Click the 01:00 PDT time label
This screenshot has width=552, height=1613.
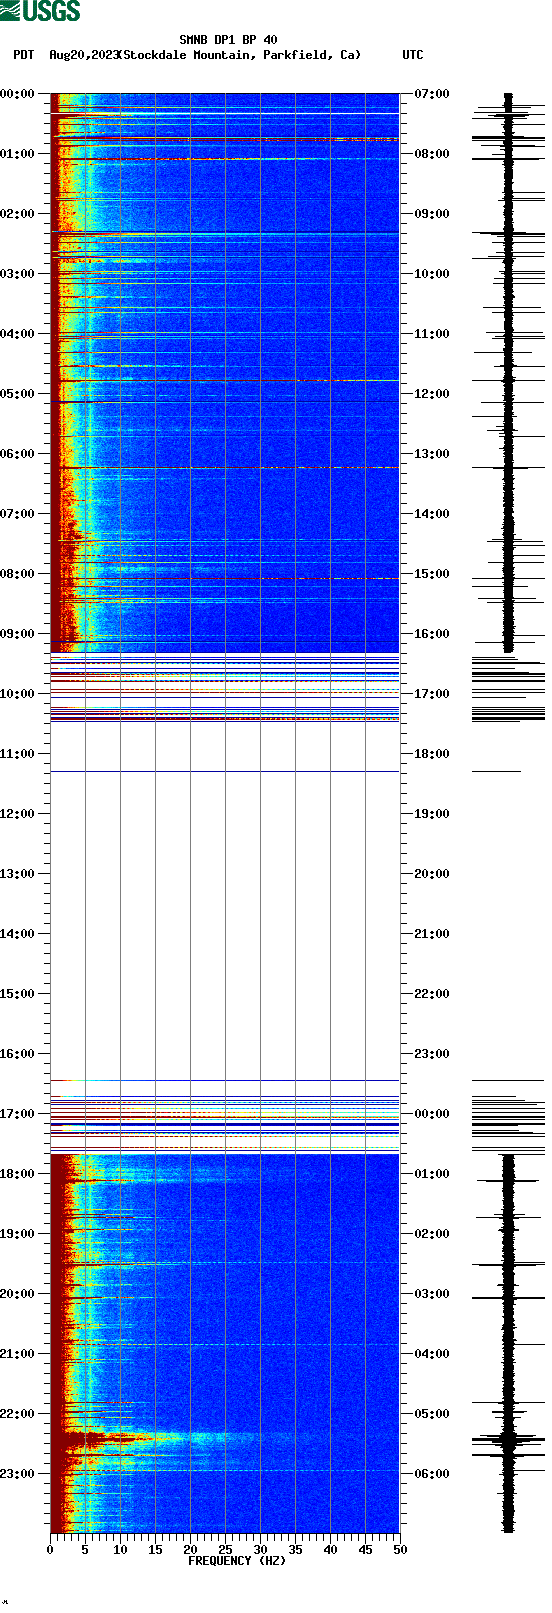(17, 154)
